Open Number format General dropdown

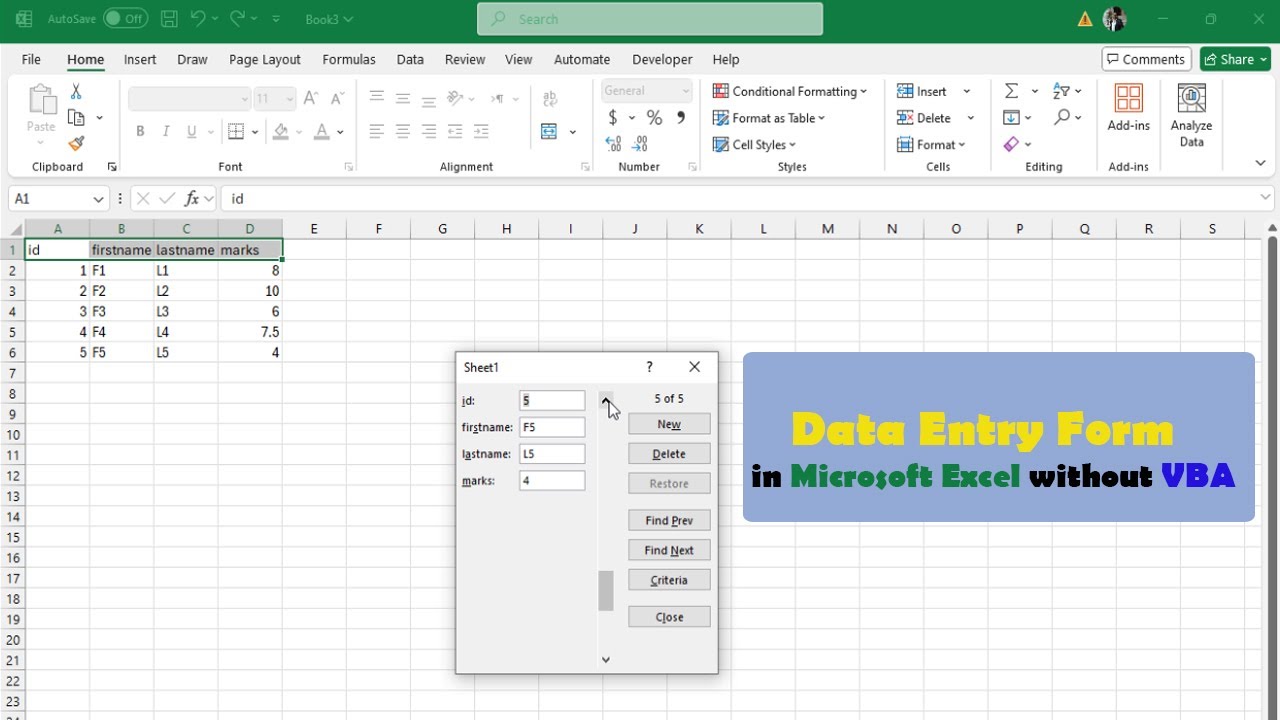point(686,91)
